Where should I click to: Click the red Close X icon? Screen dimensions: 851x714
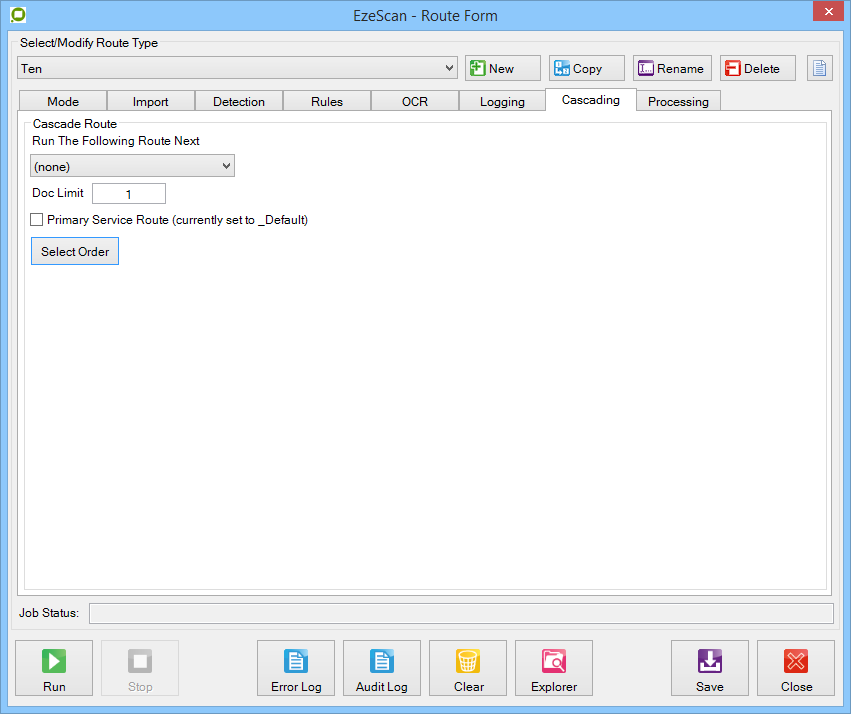point(796,661)
